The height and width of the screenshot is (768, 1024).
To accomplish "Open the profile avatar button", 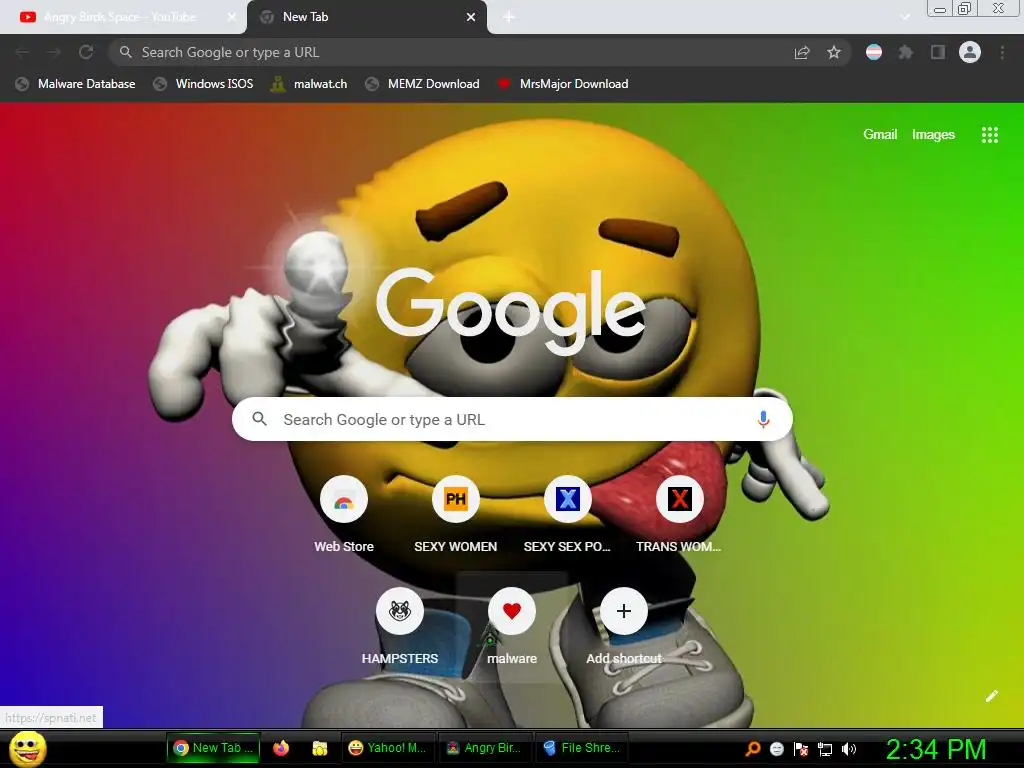I will [970, 52].
